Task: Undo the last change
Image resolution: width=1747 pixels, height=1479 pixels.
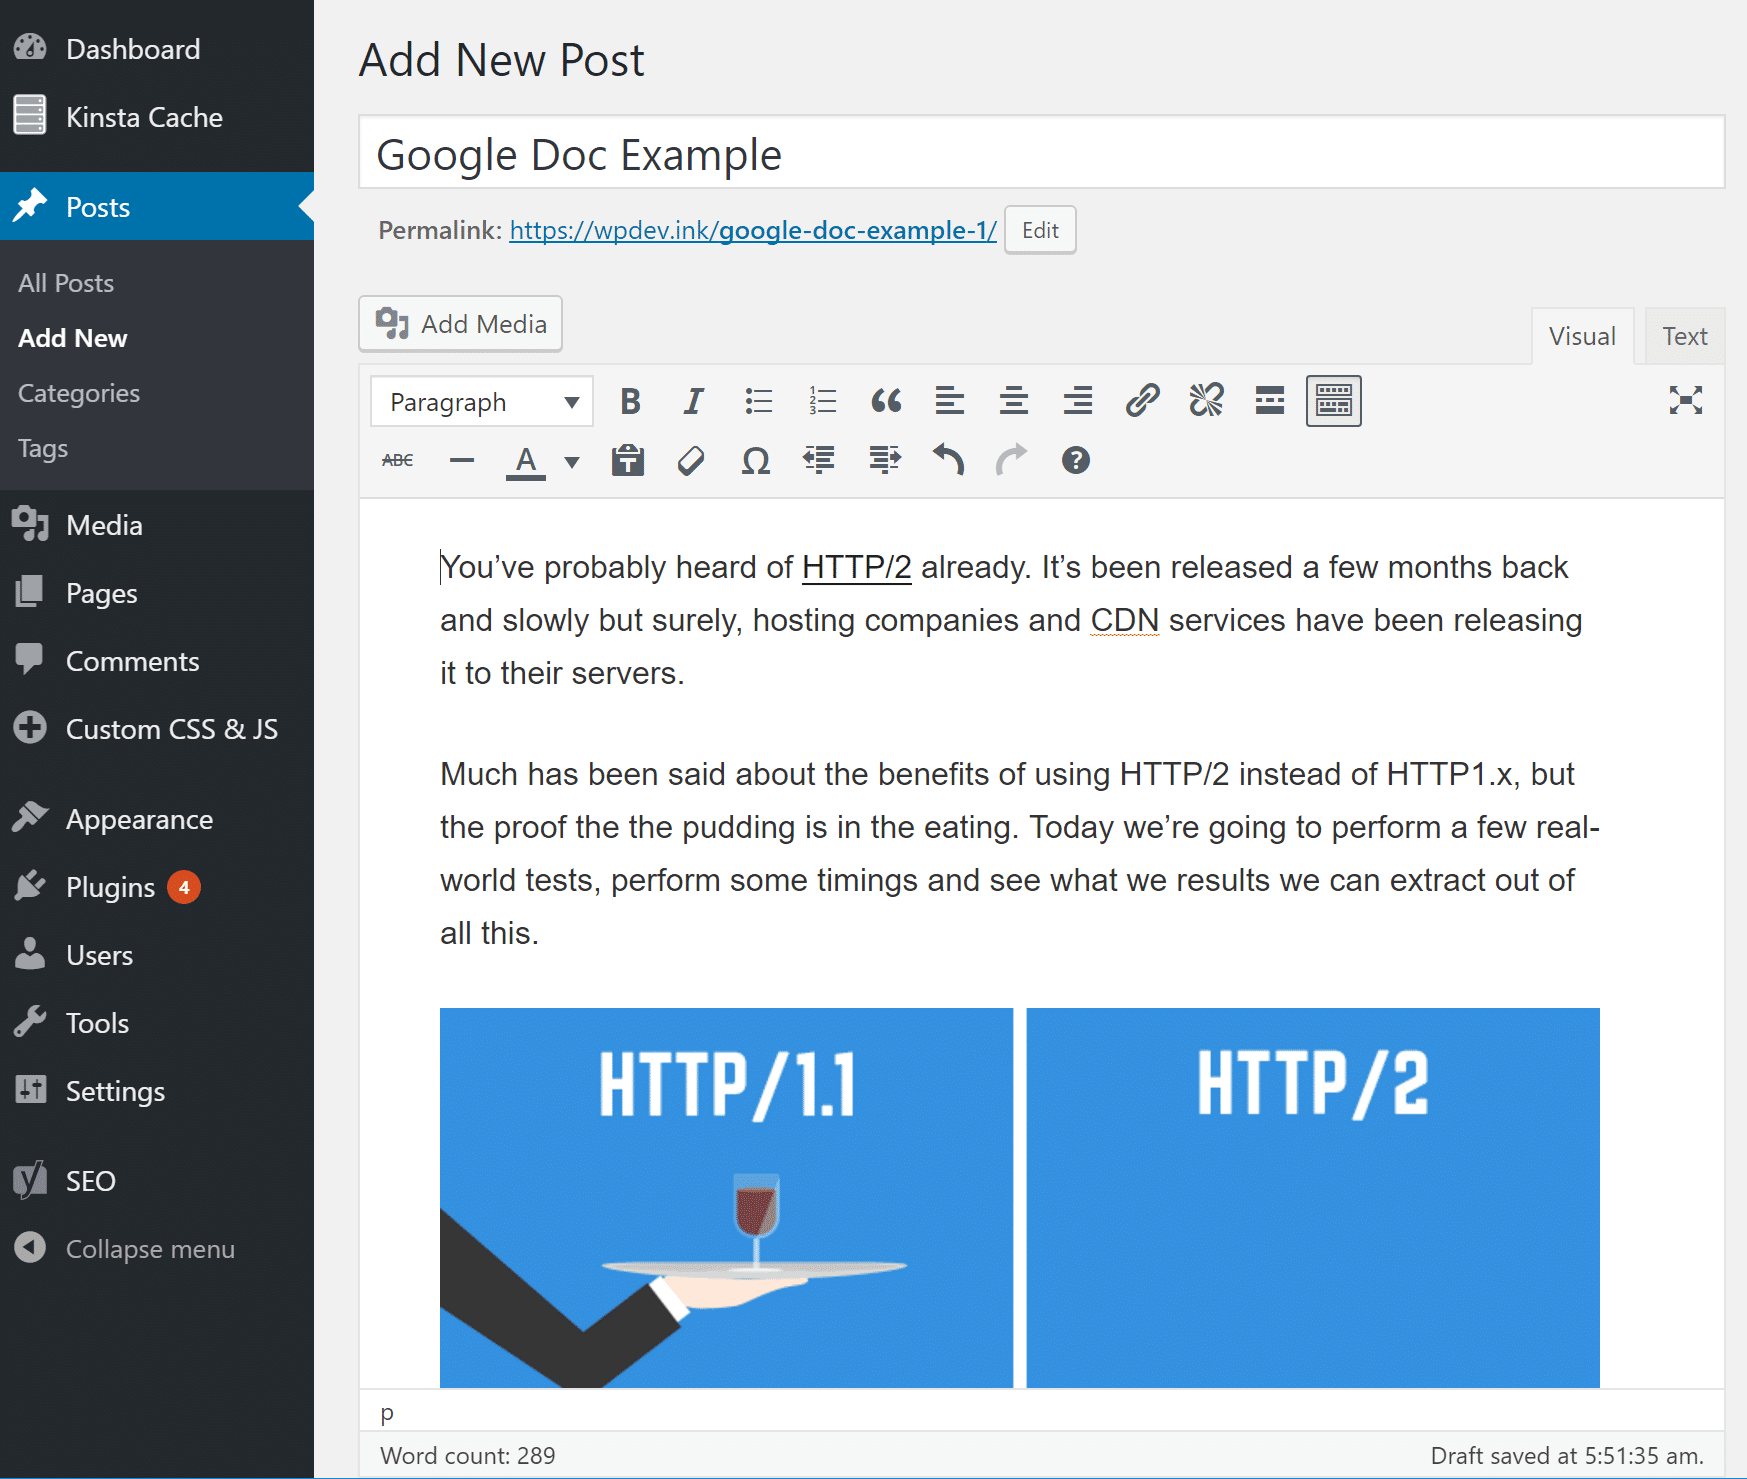Action: 948,460
